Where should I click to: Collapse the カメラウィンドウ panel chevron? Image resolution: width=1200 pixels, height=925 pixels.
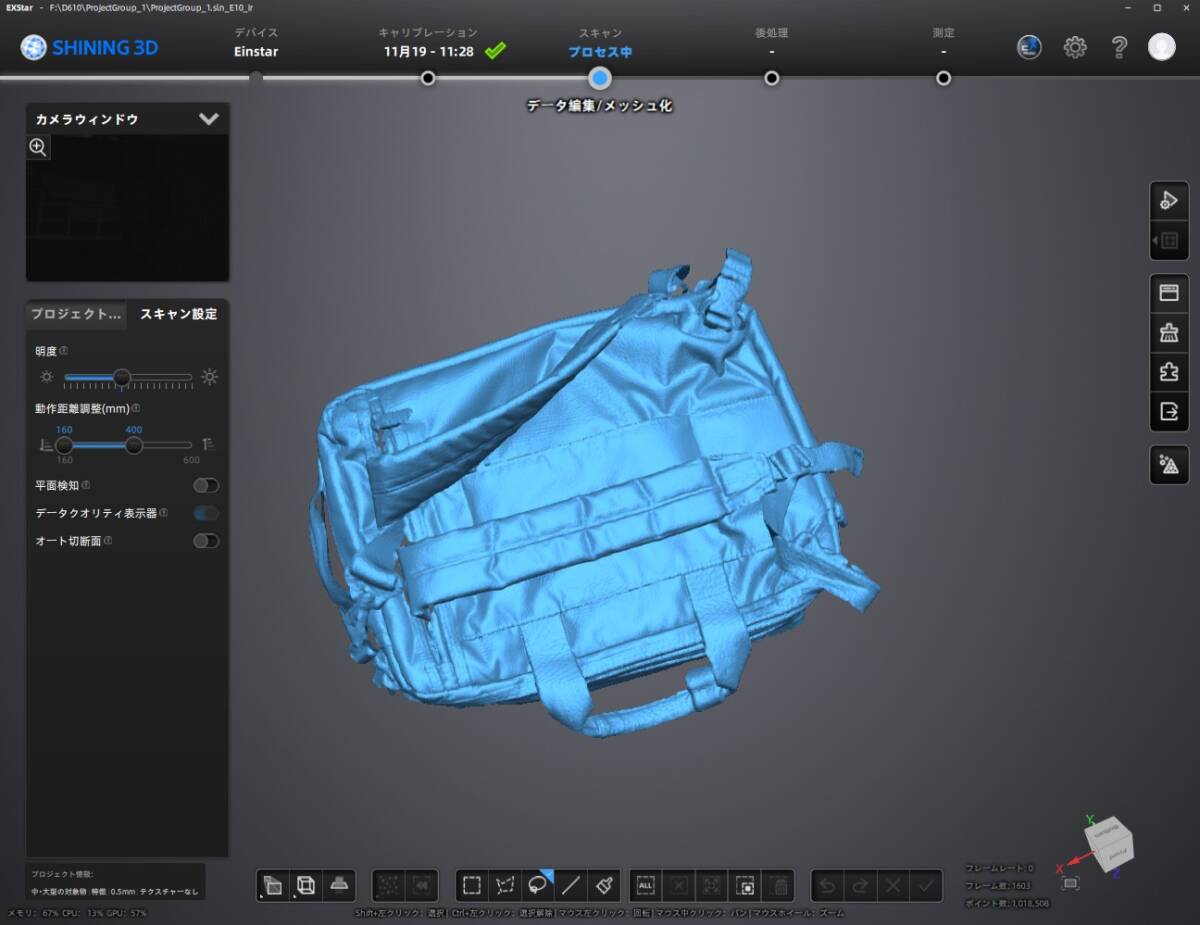(208, 119)
